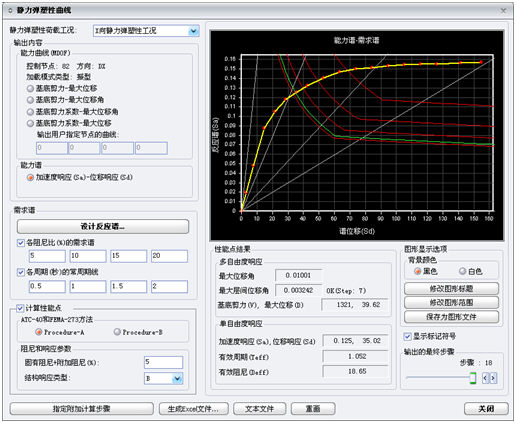Select Procedure-B radio button
This screenshot has width=516, height=423.
pyautogui.click(x=117, y=332)
